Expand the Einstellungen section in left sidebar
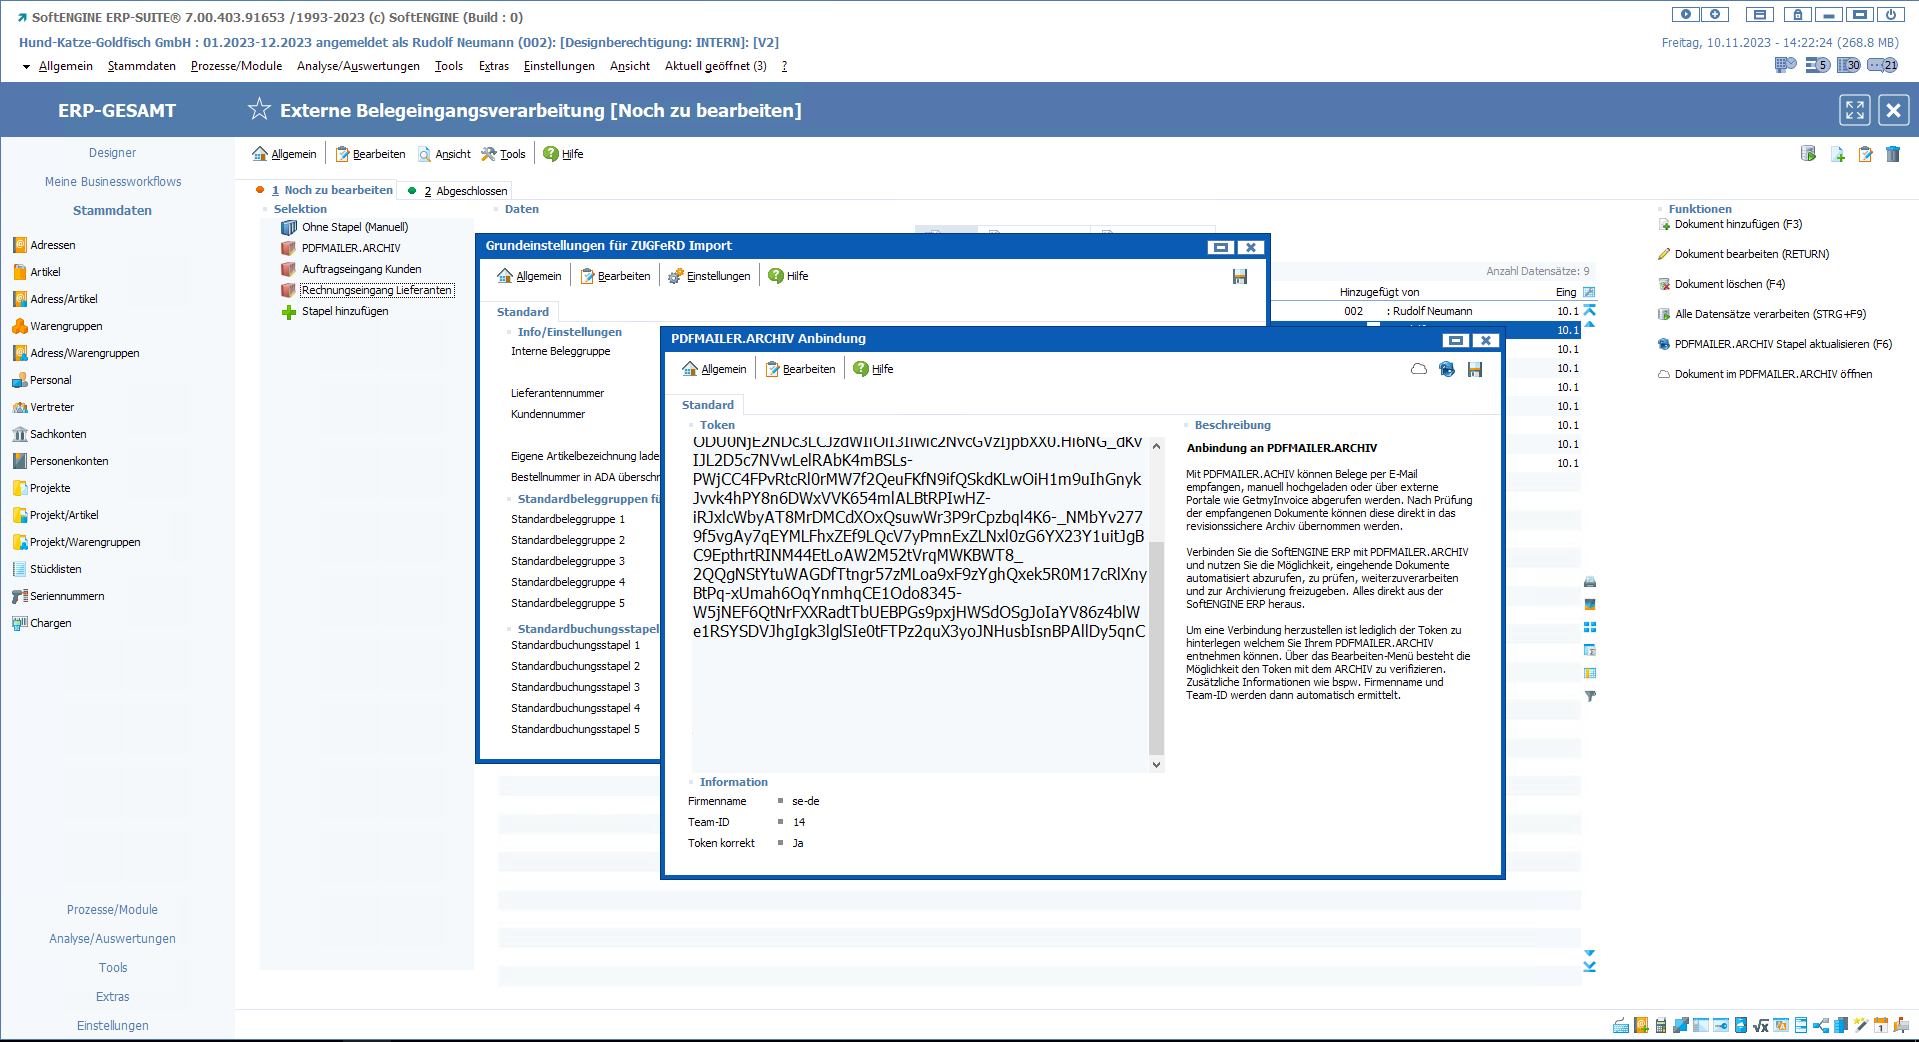The height and width of the screenshot is (1042, 1919). click(x=112, y=1026)
